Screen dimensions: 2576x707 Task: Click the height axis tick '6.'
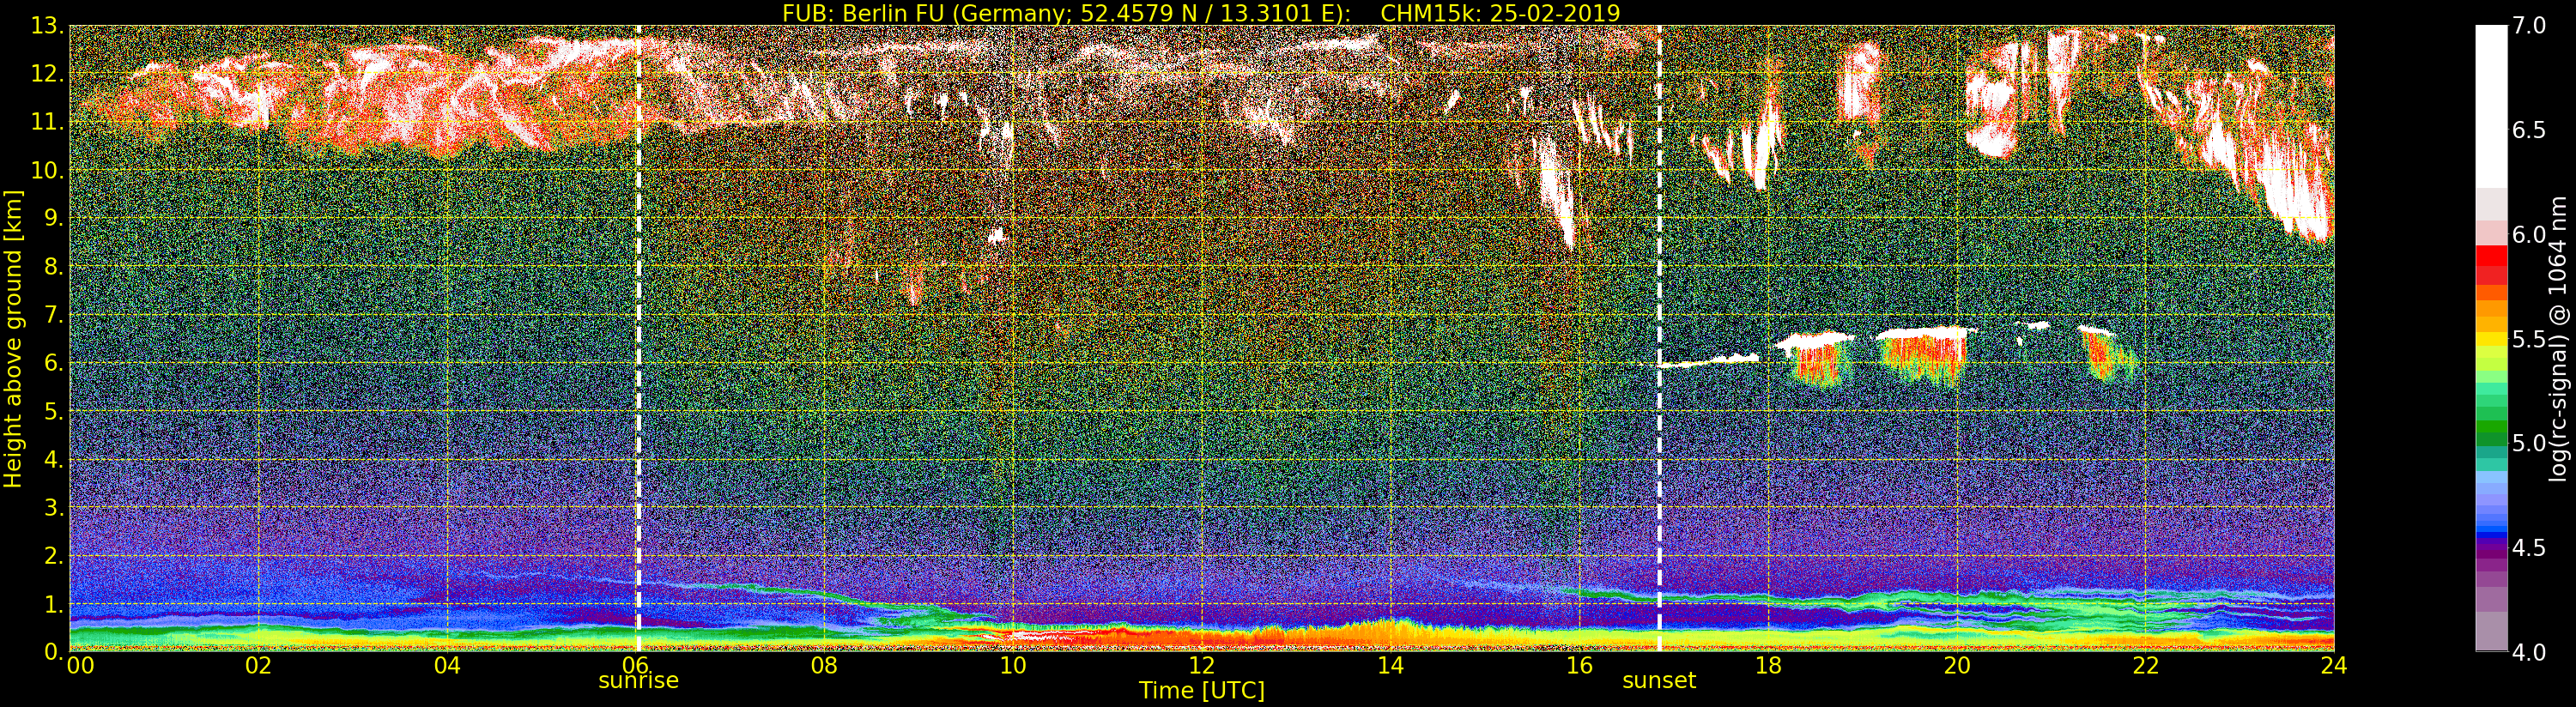[53, 363]
